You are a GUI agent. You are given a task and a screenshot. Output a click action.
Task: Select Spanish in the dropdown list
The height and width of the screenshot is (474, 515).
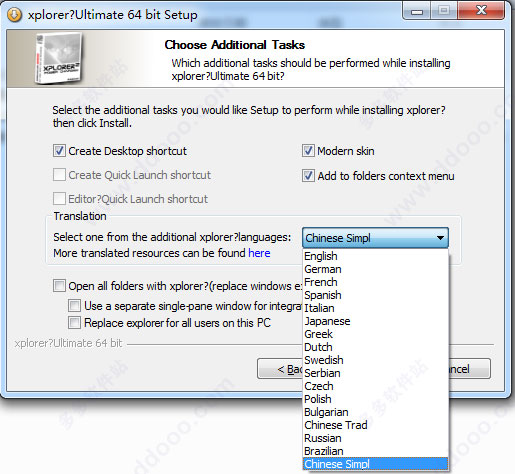pyautogui.click(x=375, y=295)
